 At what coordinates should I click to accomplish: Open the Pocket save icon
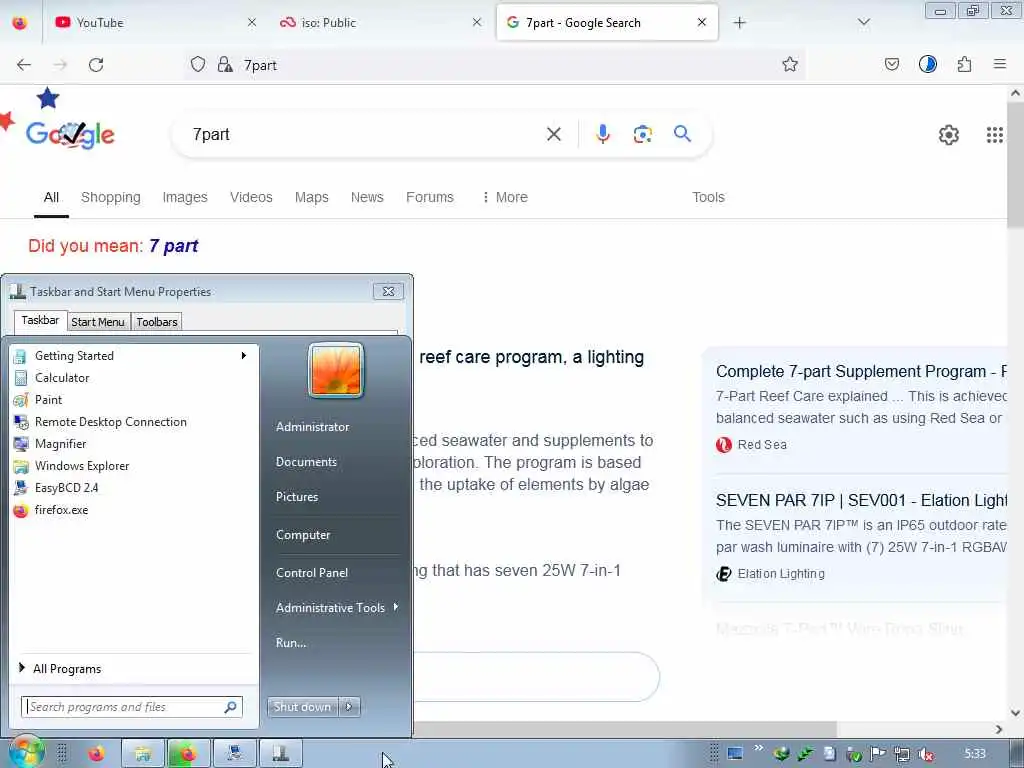(891, 64)
